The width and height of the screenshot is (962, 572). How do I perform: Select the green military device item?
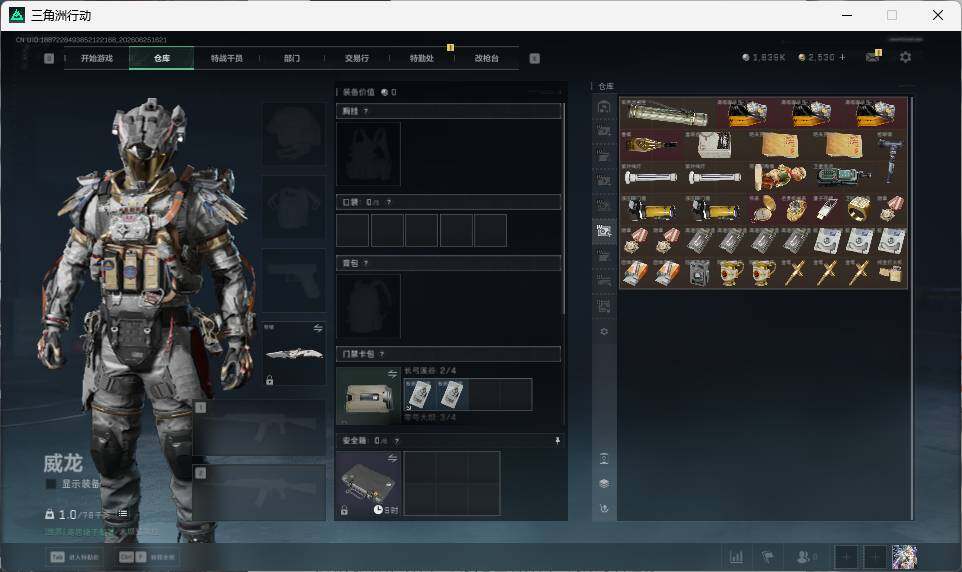pyautogui.click(x=844, y=177)
